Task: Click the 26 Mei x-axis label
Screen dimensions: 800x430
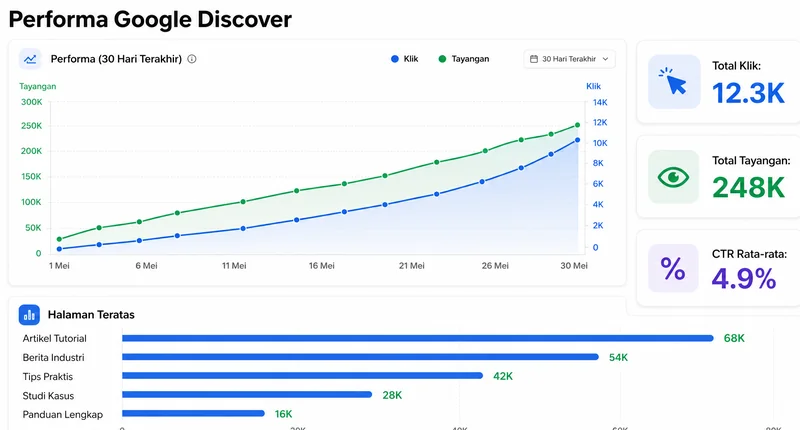Action: click(x=495, y=266)
